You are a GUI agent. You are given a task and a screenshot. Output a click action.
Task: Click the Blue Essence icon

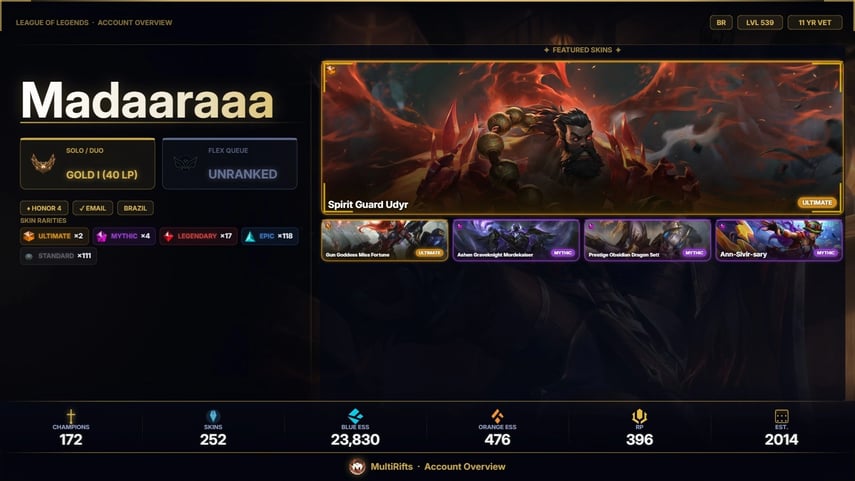[x=355, y=416]
